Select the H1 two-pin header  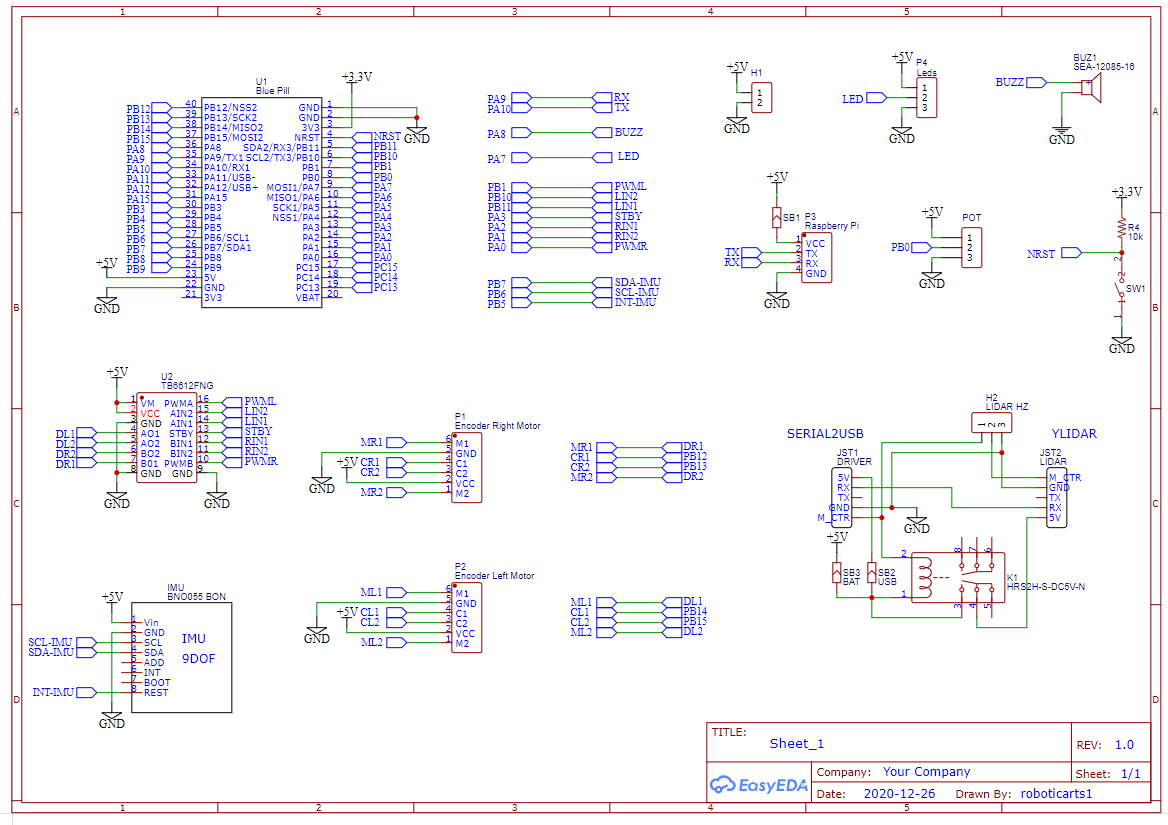tap(760, 98)
